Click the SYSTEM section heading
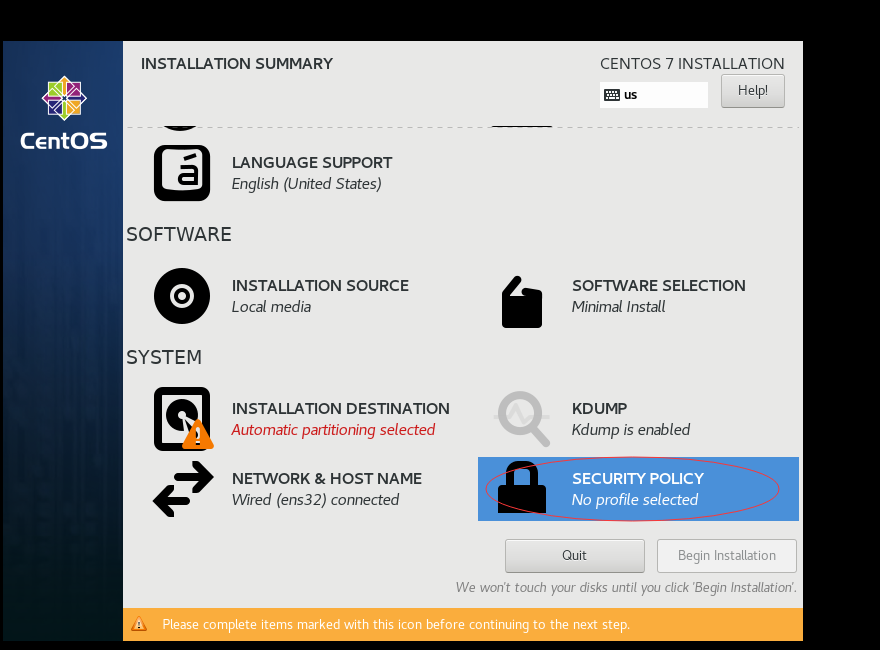Screen dimensions: 880x650 point(164,358)
